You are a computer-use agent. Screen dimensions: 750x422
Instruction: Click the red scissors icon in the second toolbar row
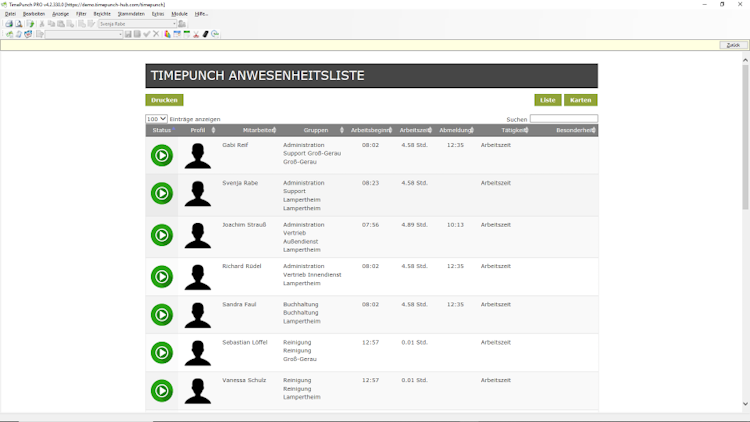coord(196,34)
